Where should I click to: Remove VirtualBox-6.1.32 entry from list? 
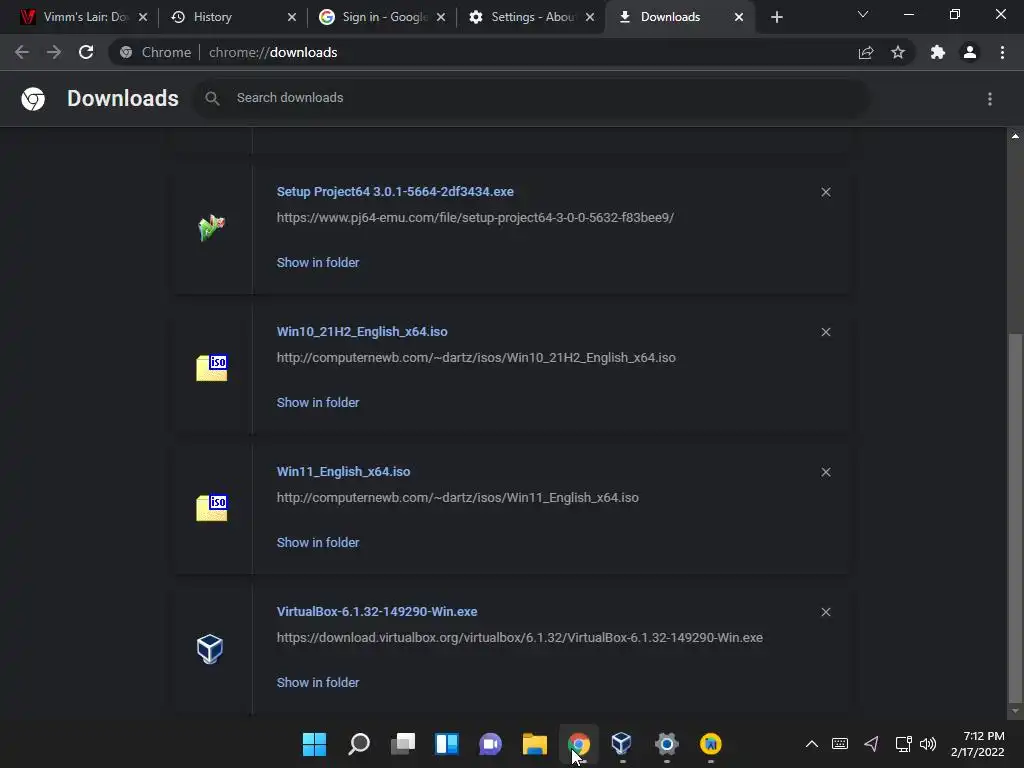826,612
